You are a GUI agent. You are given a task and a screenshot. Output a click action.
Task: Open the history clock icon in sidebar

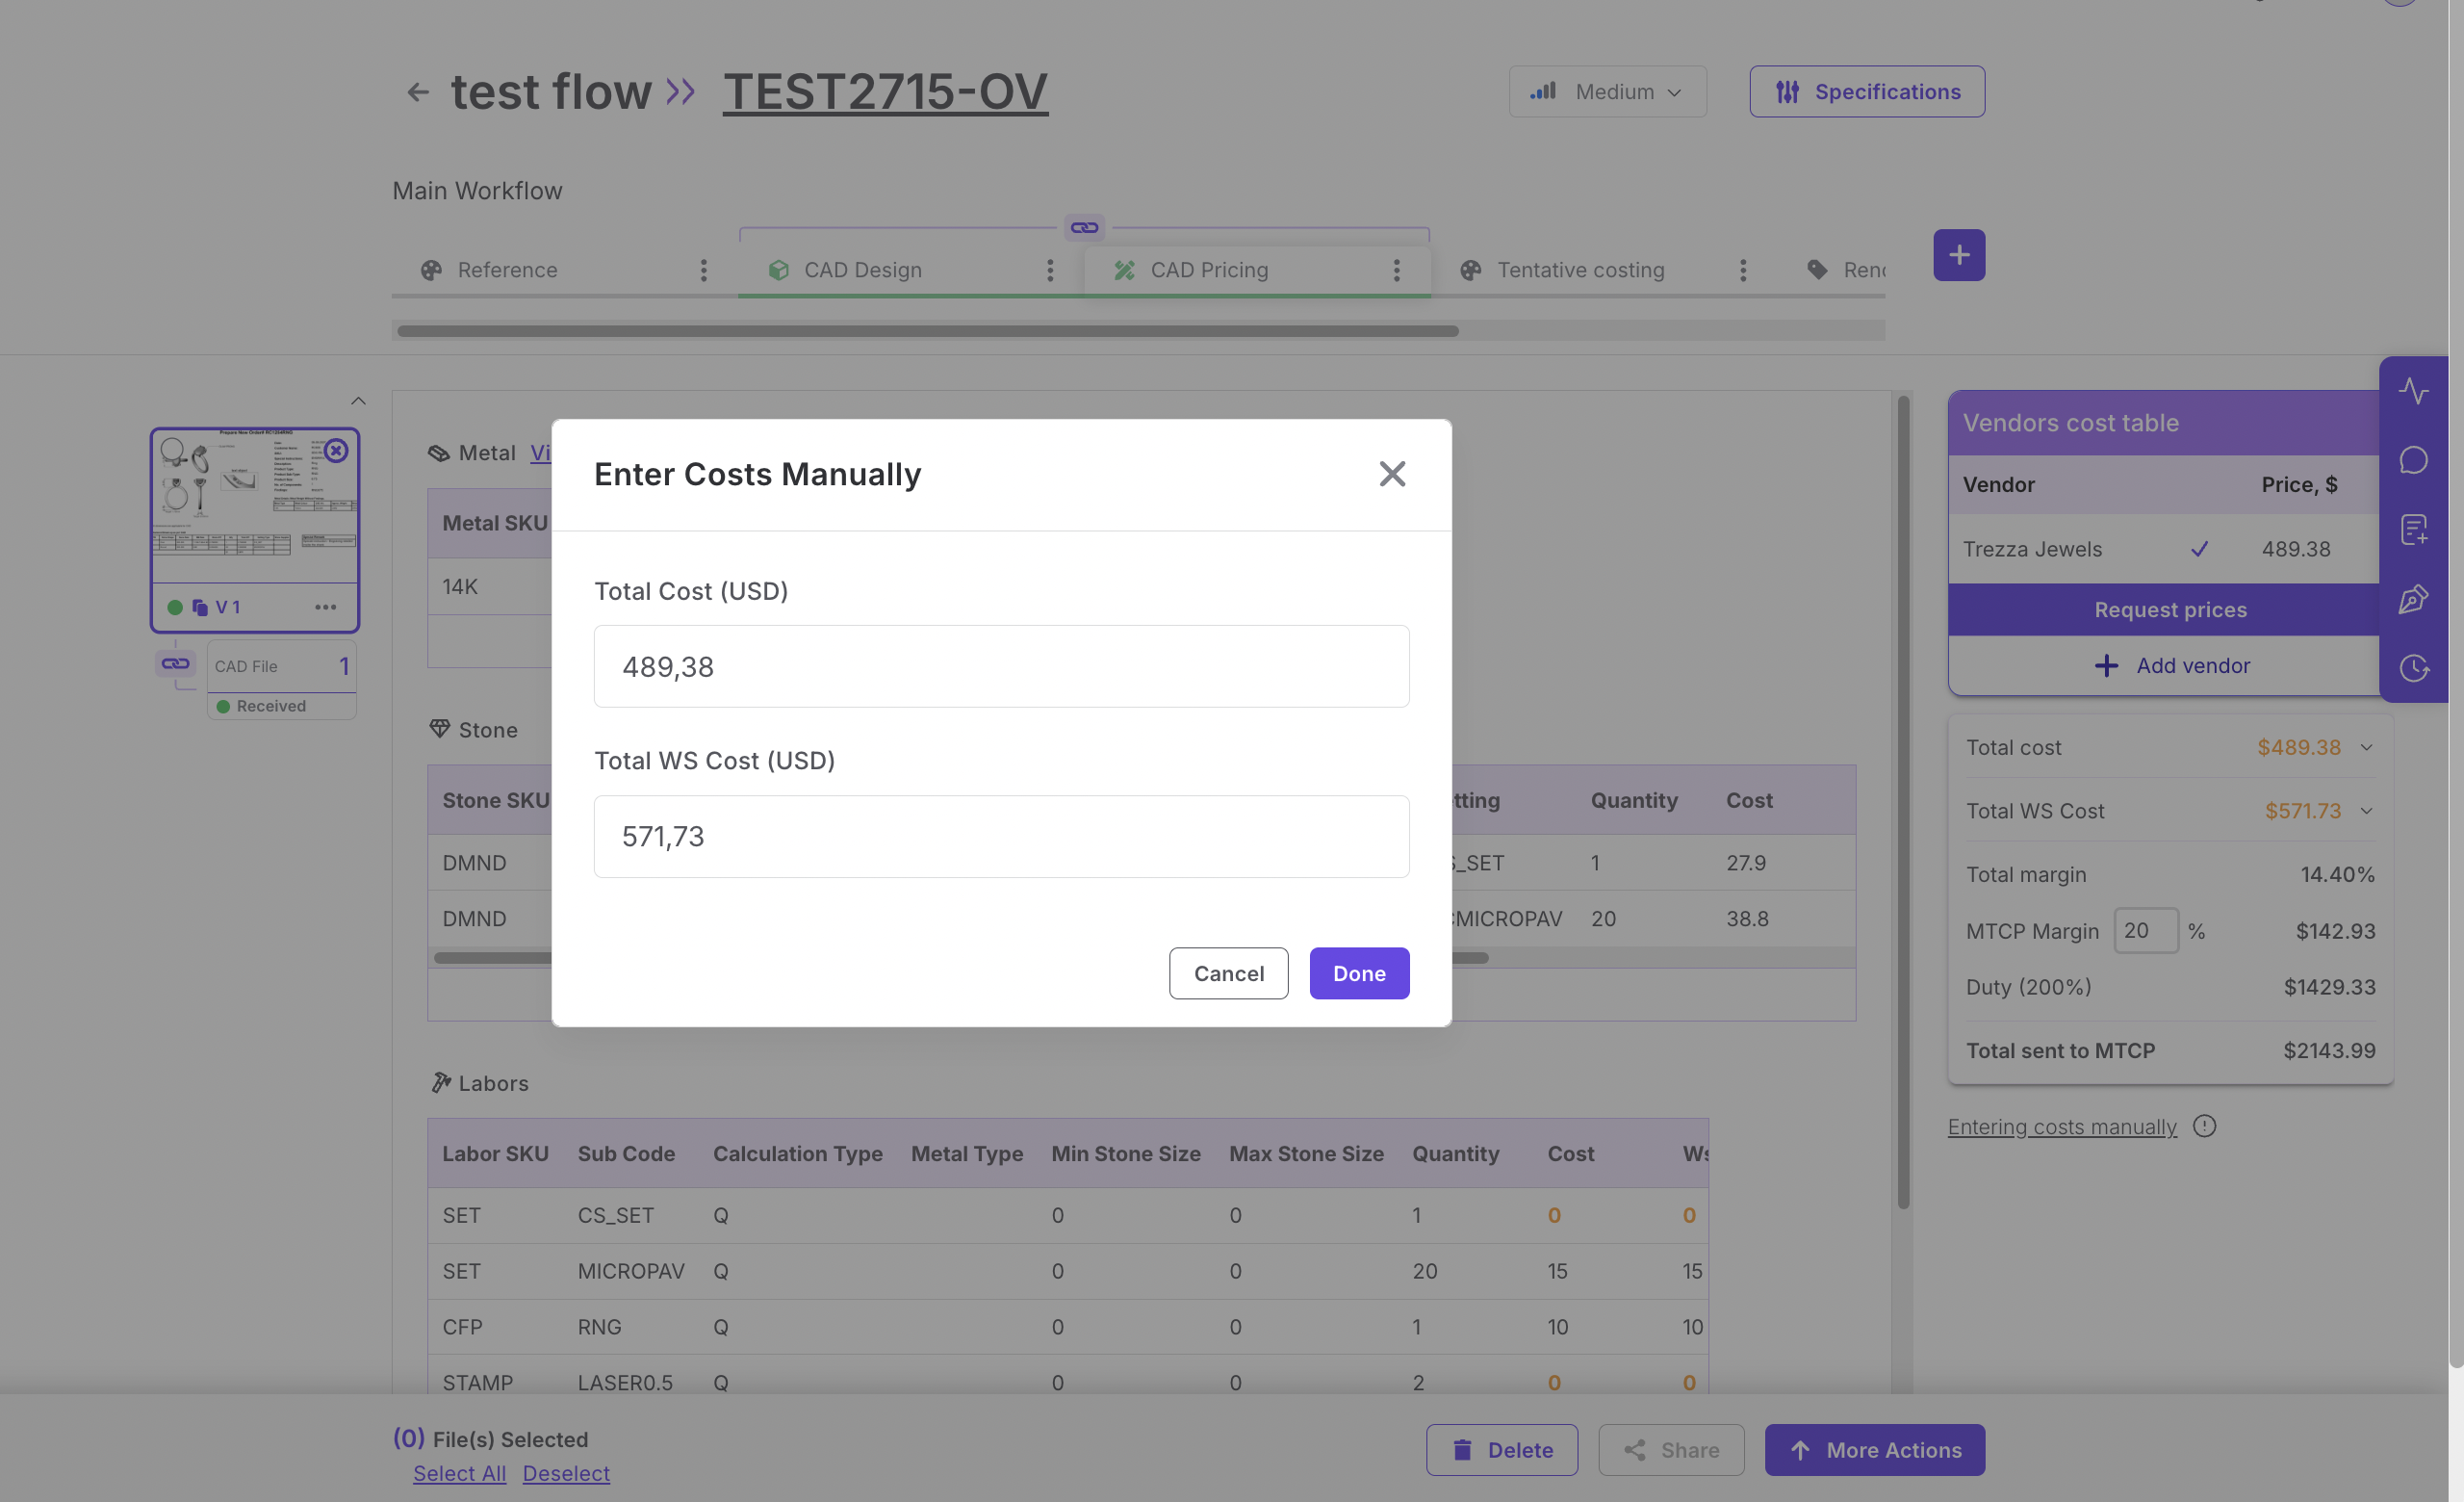(2413, 668)
